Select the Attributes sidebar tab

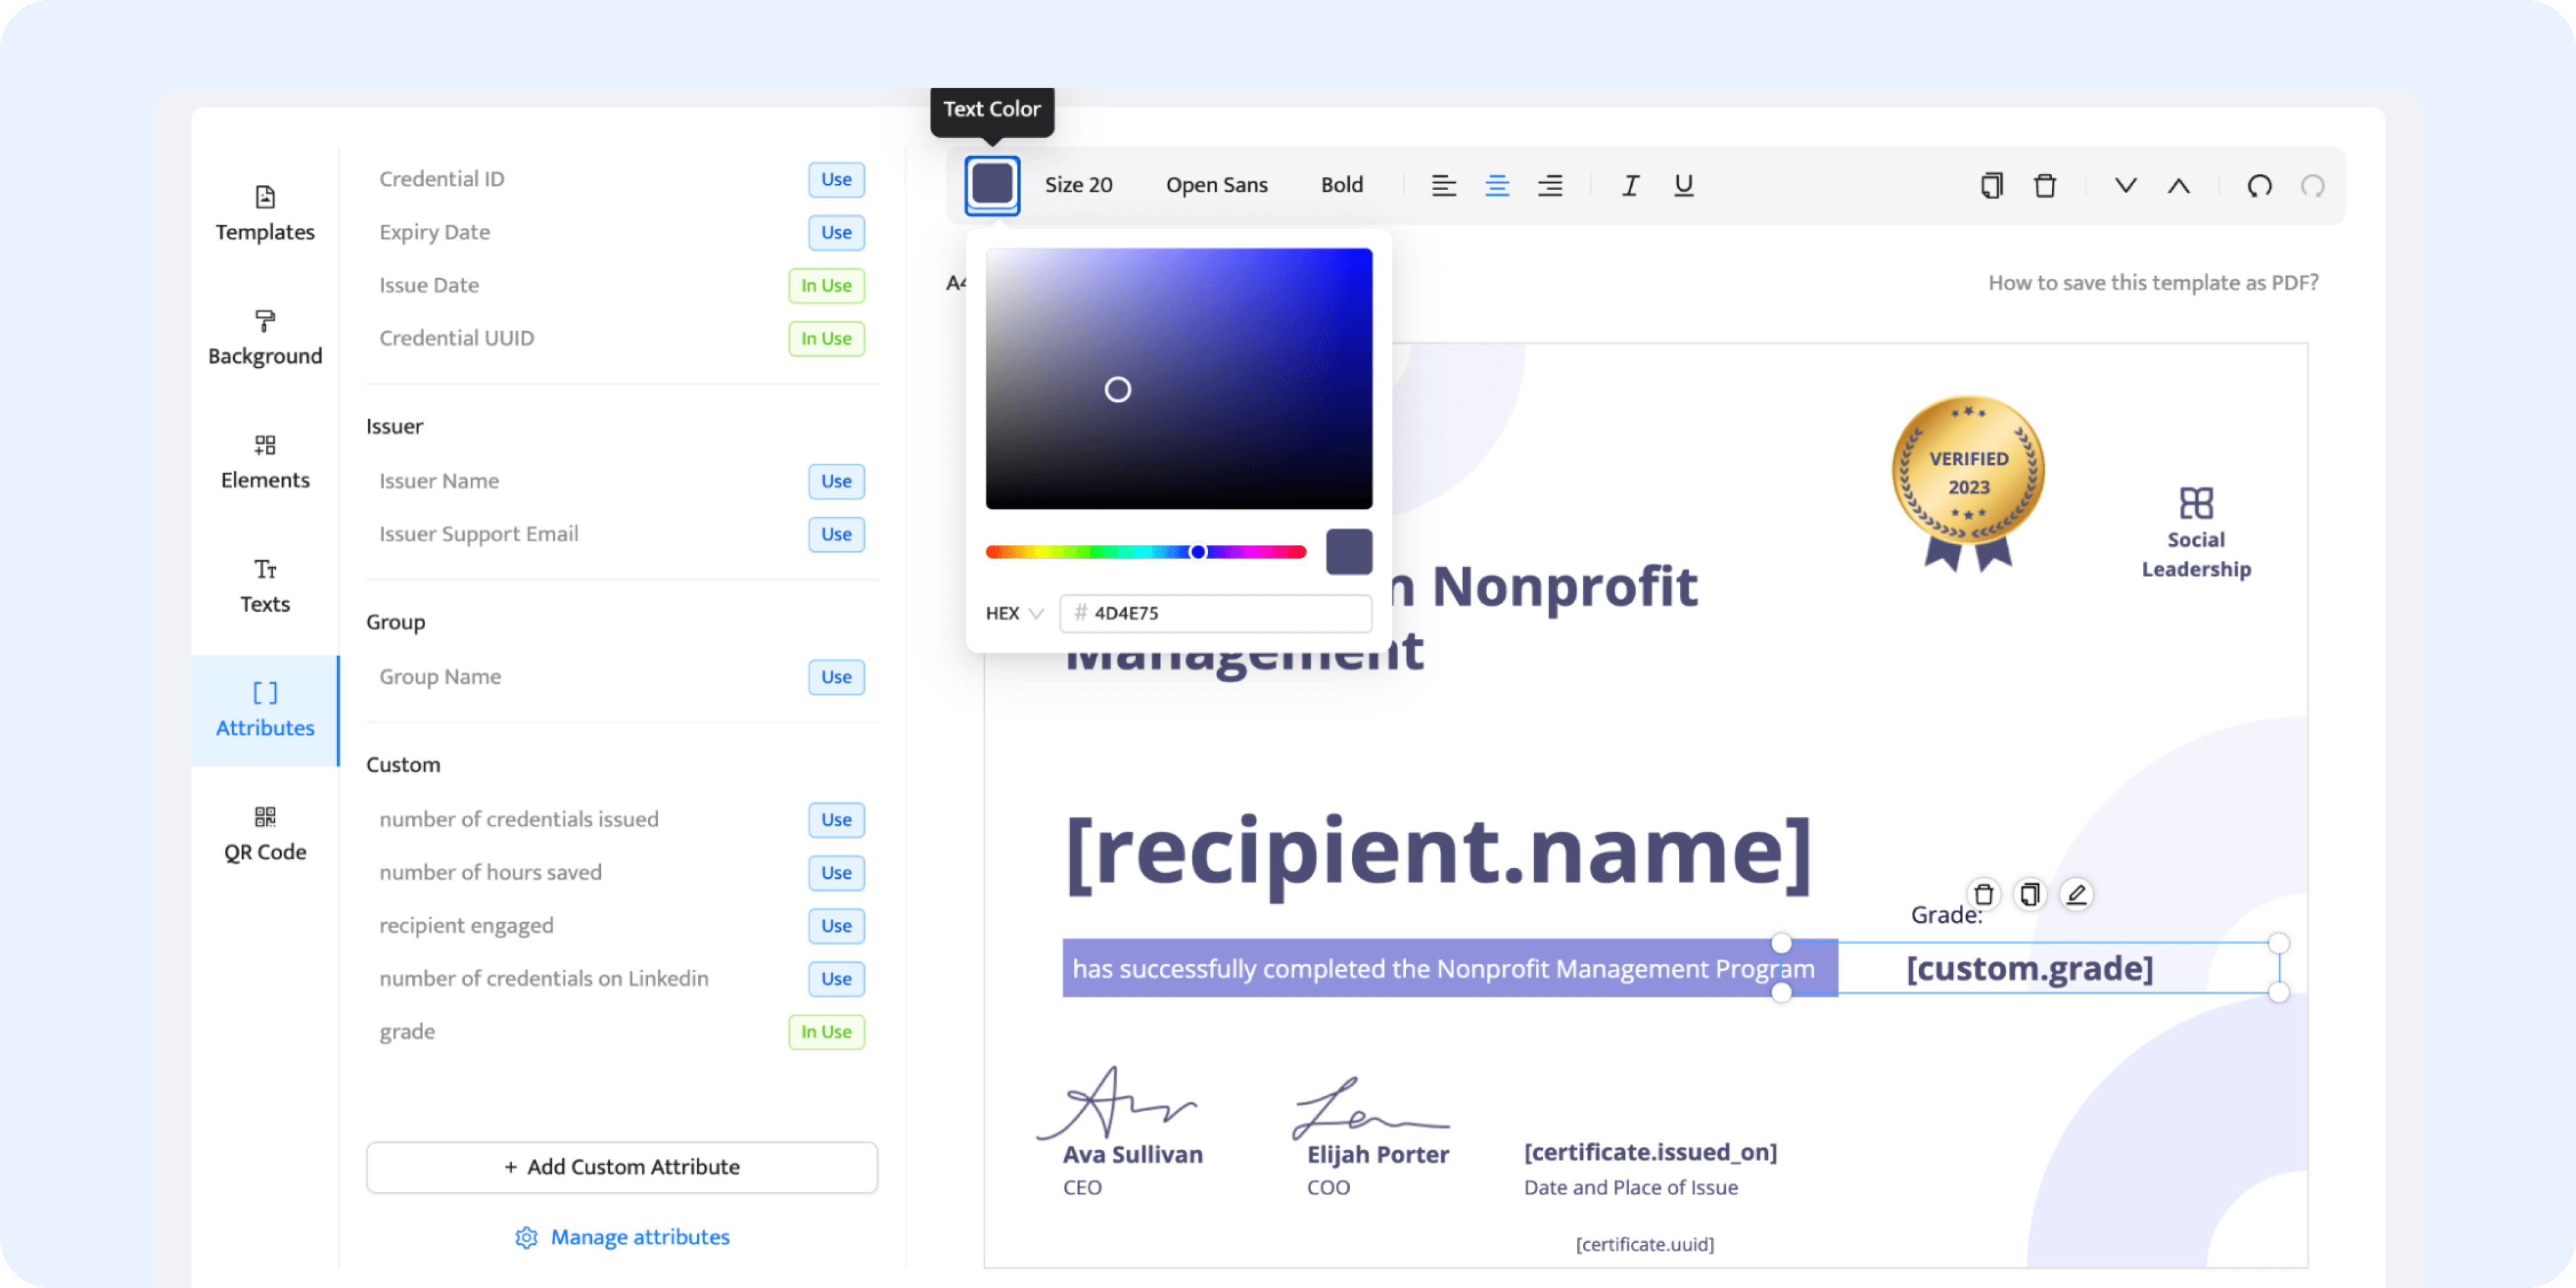click(x=265, y=710)
